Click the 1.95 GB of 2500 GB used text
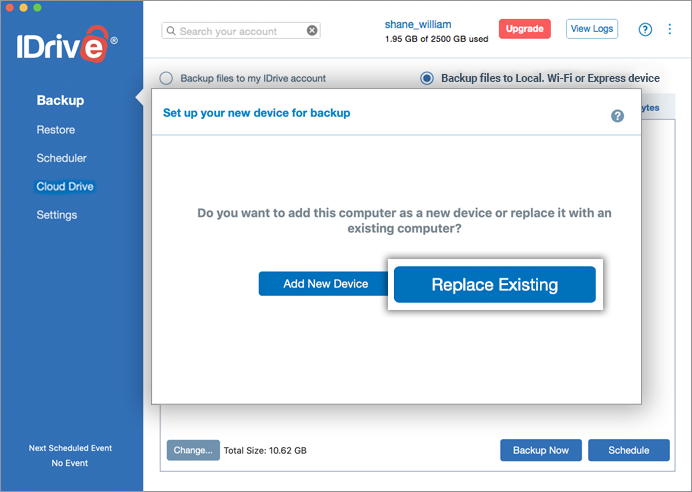Viewport: 692px width, 492px height. pos(436,39)
